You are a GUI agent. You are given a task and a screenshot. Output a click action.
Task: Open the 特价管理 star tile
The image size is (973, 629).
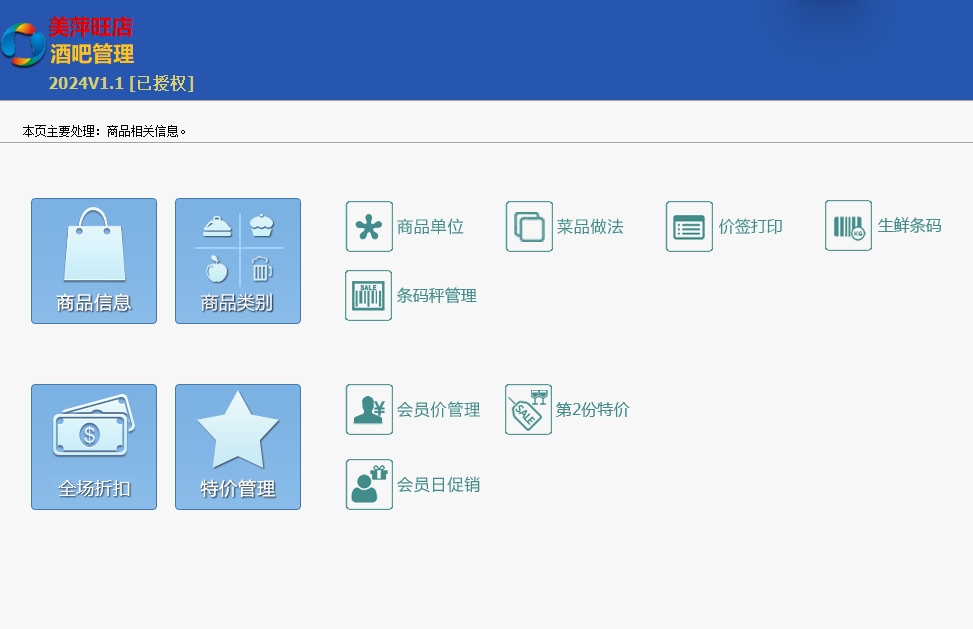tap(238, 447)
